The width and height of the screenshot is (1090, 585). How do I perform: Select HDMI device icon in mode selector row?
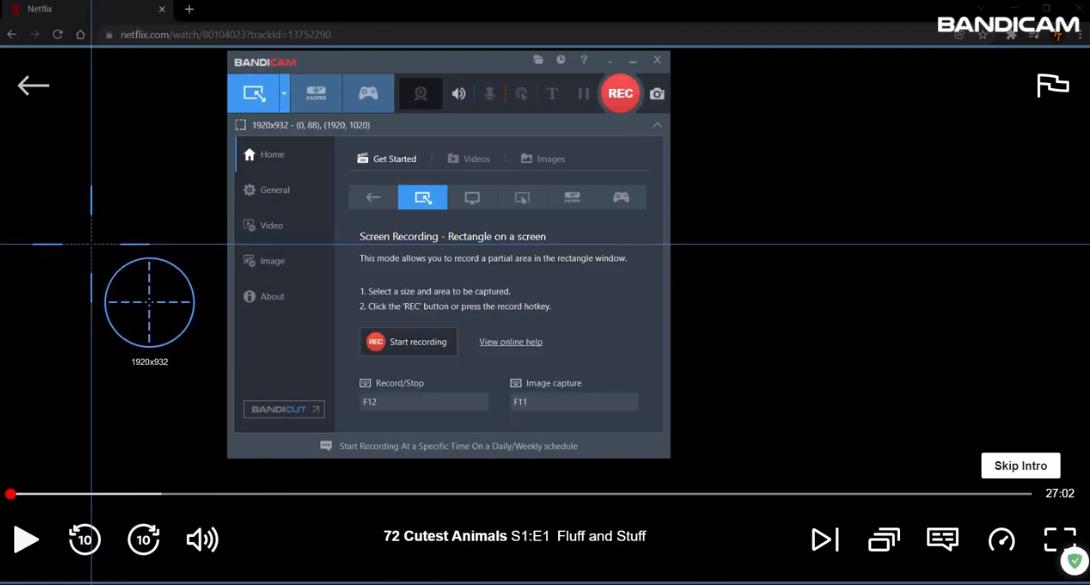pyautogui.click(x=571, y=197)
